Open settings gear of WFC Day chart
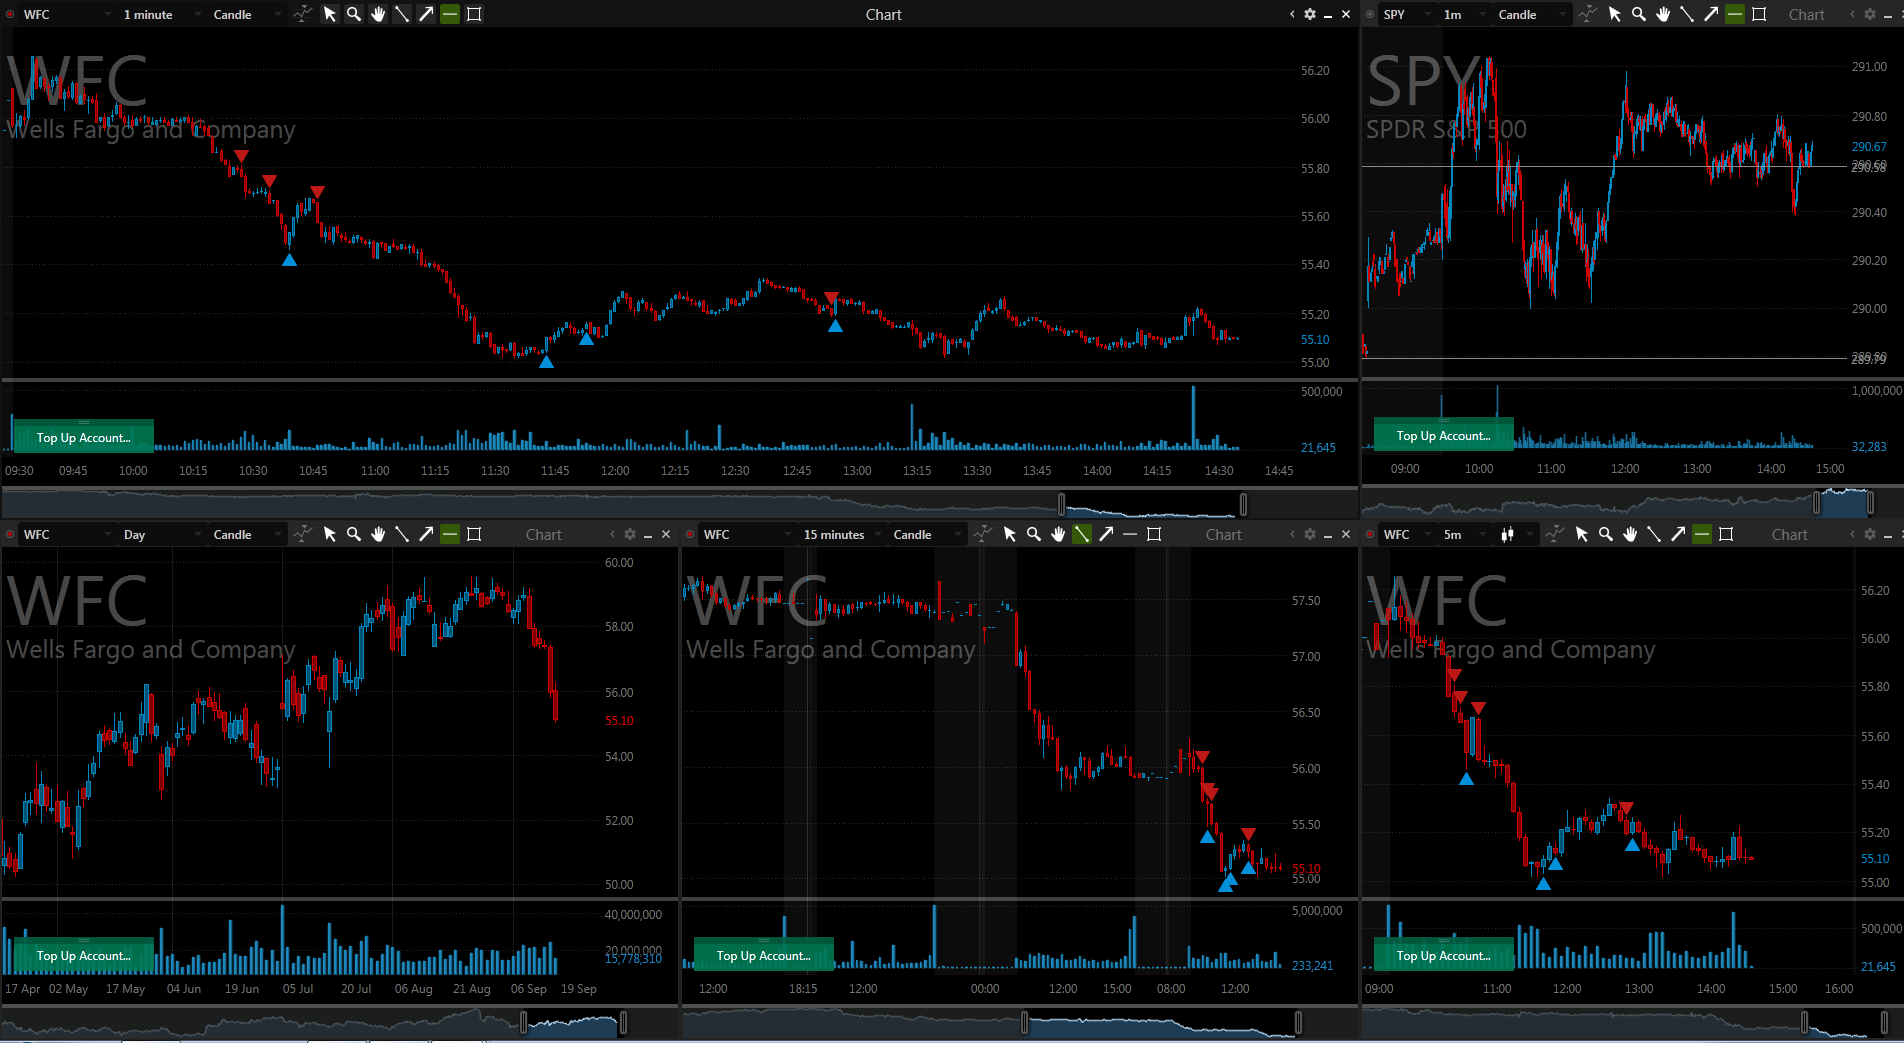The width and height of the screenshot is (1904, 1043). click(x=630, y=534)
